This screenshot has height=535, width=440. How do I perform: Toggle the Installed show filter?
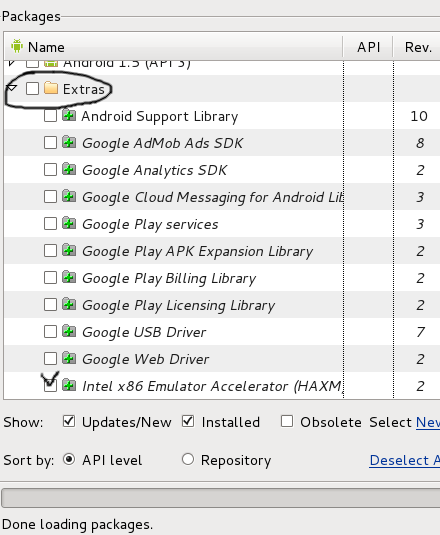click(188, 421)
